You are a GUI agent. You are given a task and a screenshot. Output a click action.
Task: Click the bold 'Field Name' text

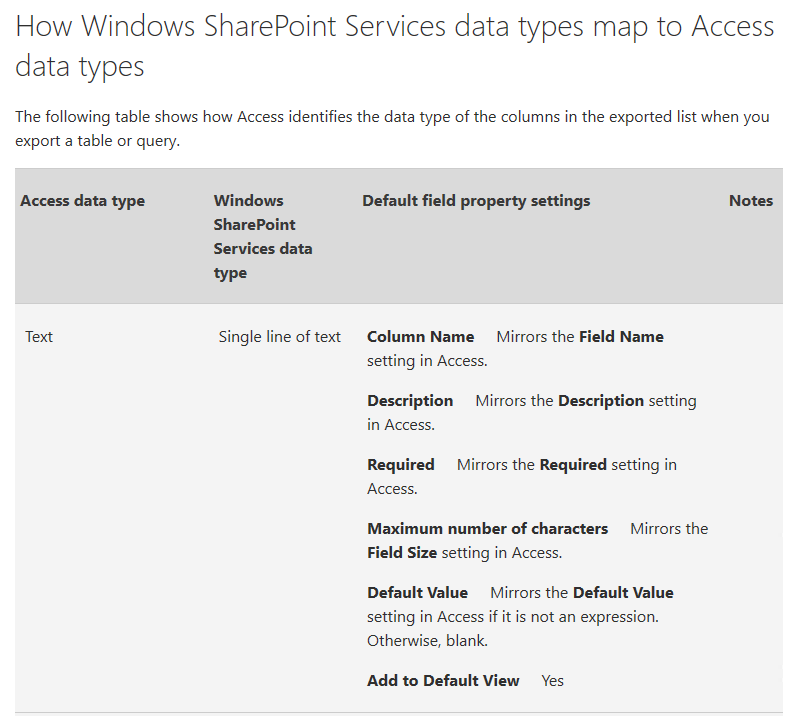[621, 337]
